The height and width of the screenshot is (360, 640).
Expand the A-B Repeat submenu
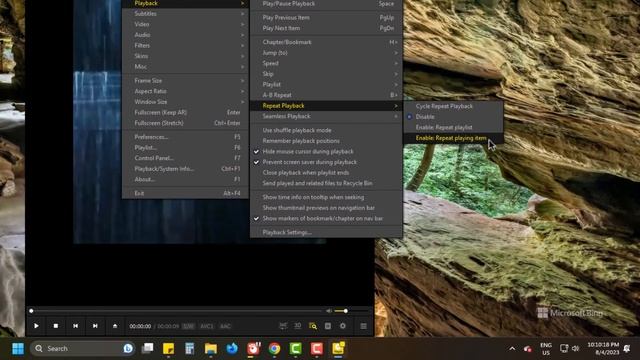click(326, 95)
